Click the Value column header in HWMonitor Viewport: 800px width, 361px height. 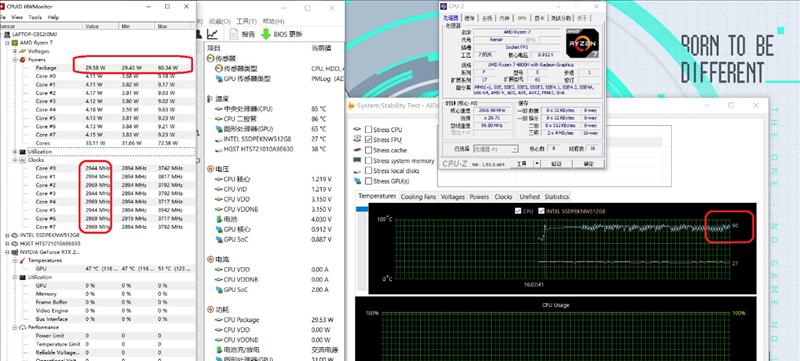(x=100, y=26)
